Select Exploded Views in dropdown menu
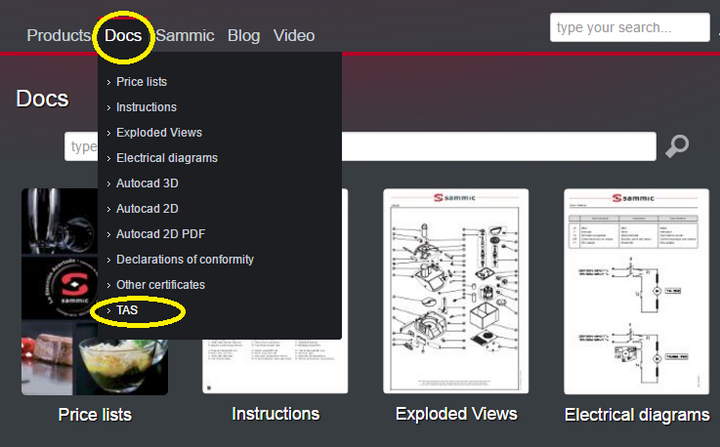This screenshot has width=720, height=447. click(x=159, y=132)
